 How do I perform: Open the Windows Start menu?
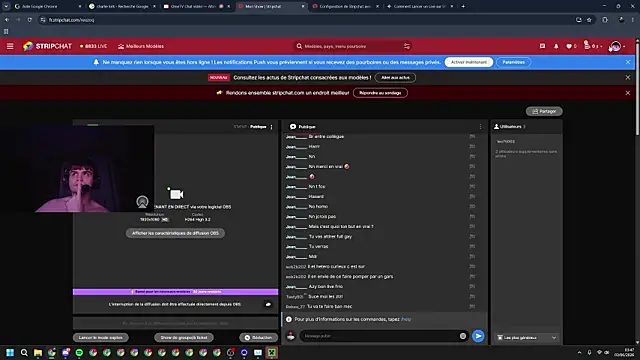point(10,353)
